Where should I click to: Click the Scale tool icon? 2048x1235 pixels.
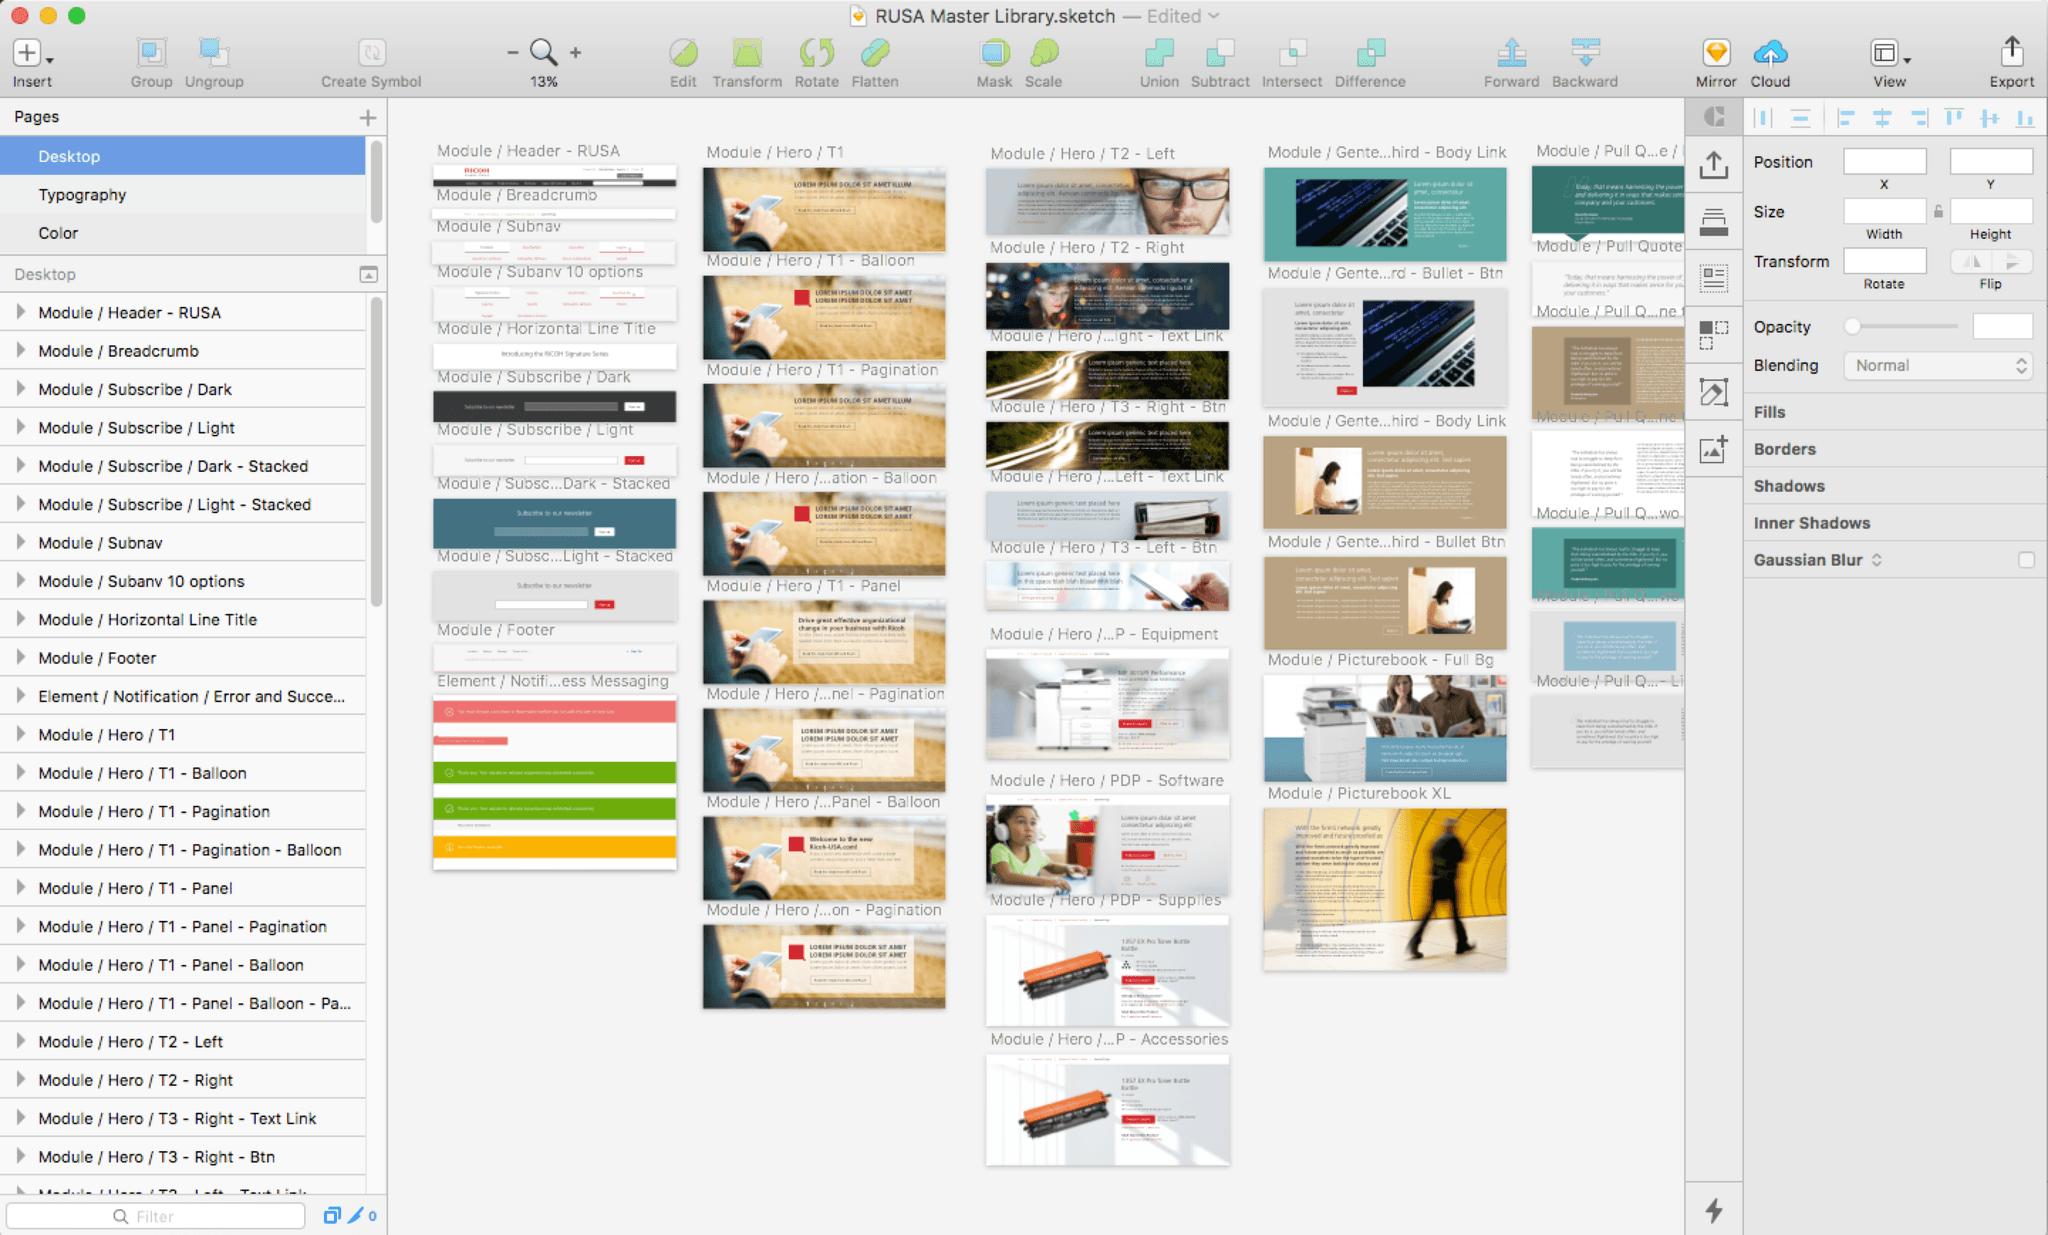pyautogui.click(x=1043, y=52)
